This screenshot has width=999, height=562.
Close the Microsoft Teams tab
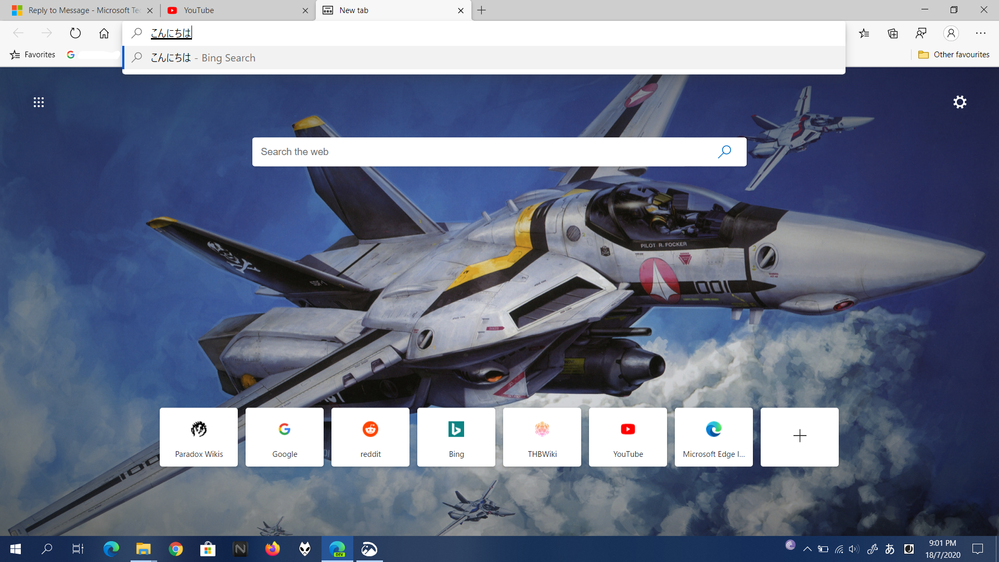coord(150,10)
